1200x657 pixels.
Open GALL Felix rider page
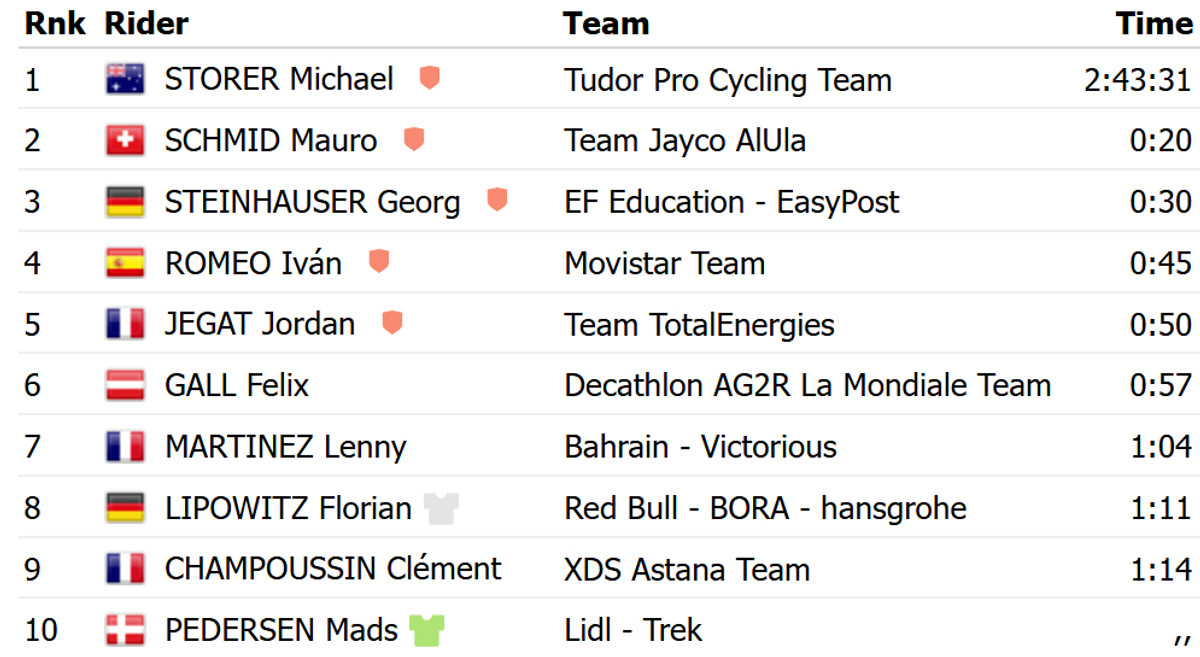click(x=237, y=385)
